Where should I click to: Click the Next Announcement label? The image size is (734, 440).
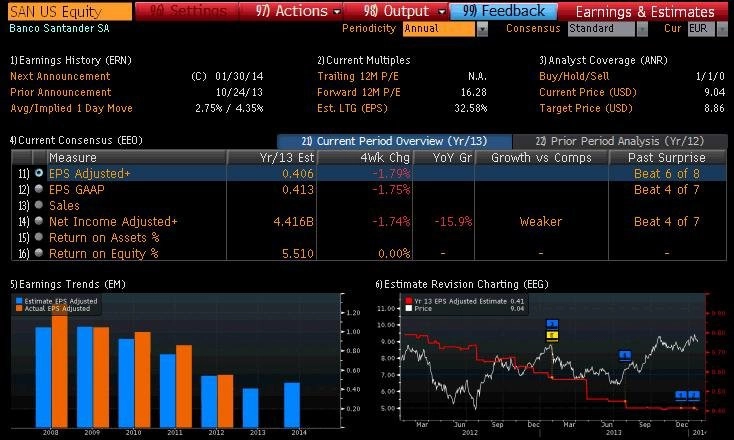(60, 76)
